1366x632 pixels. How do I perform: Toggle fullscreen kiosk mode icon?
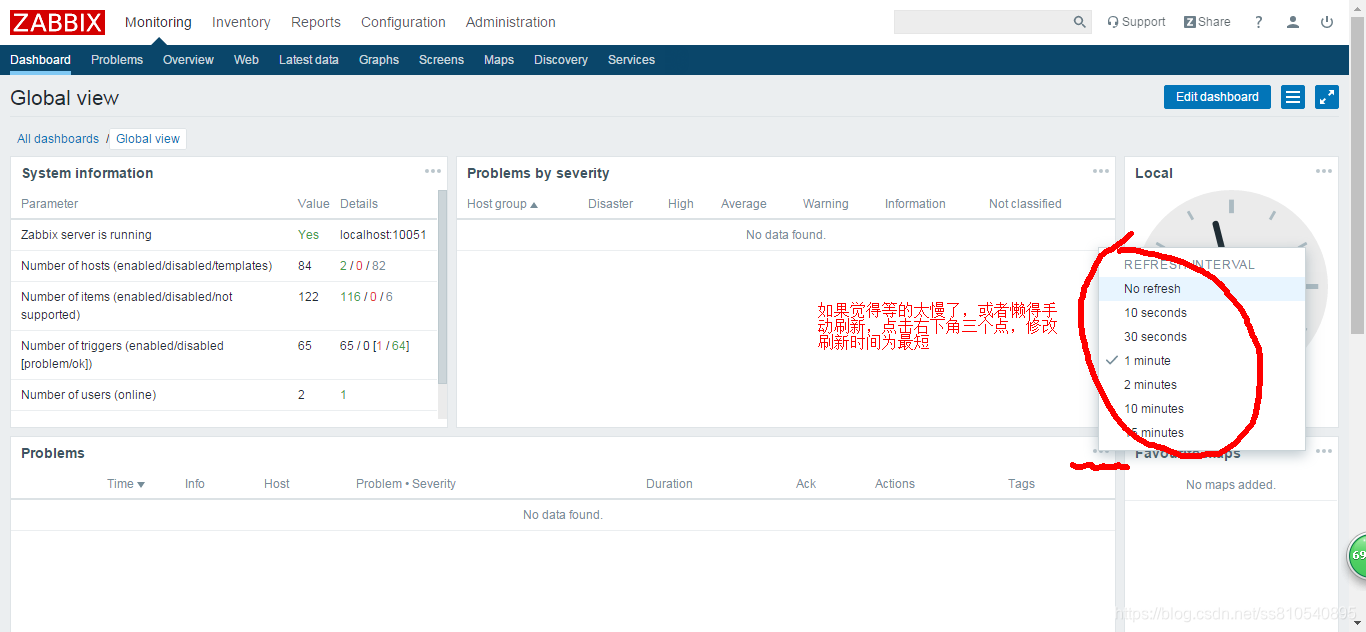(x=1327, y=97)
